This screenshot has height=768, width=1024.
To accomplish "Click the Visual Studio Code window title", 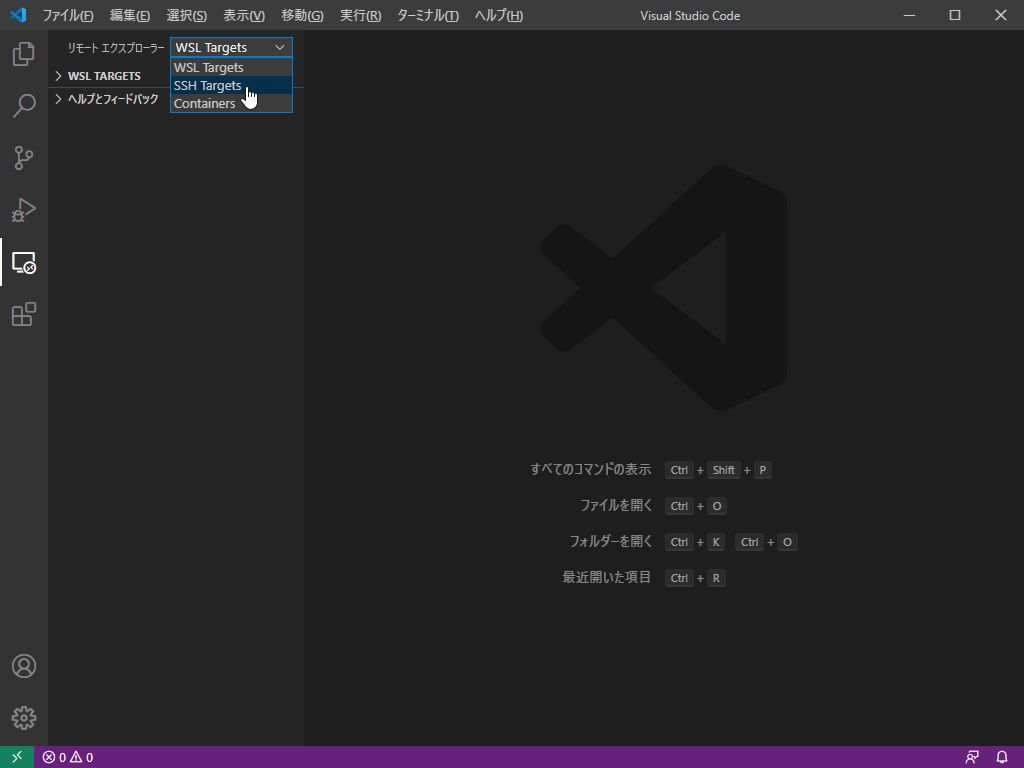I will (690, 16).
